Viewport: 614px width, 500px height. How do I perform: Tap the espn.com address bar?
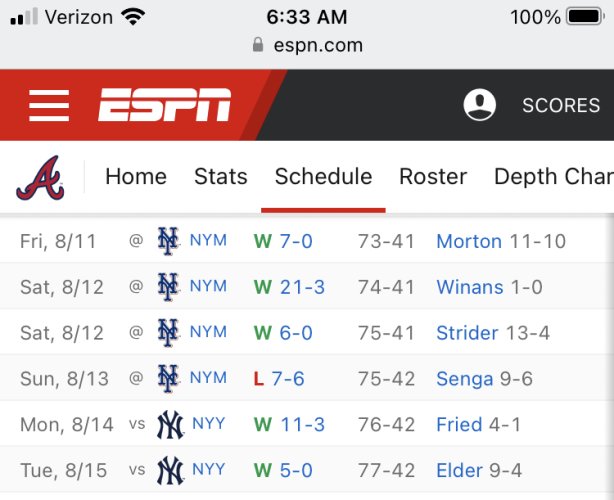tap(307, 45)
